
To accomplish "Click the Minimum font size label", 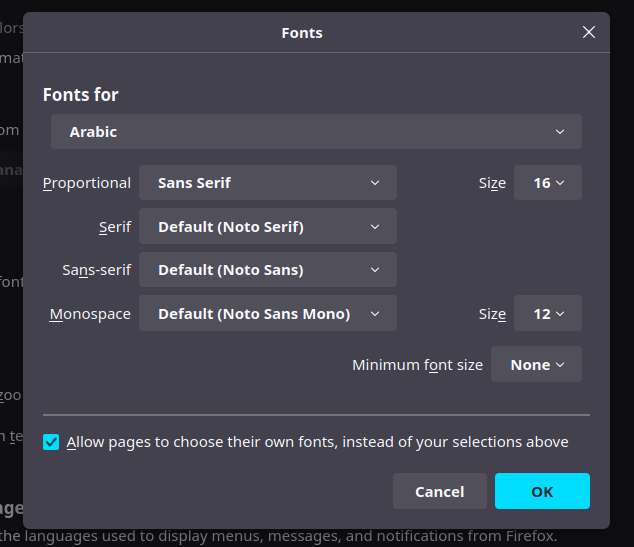I will (417, 365).
